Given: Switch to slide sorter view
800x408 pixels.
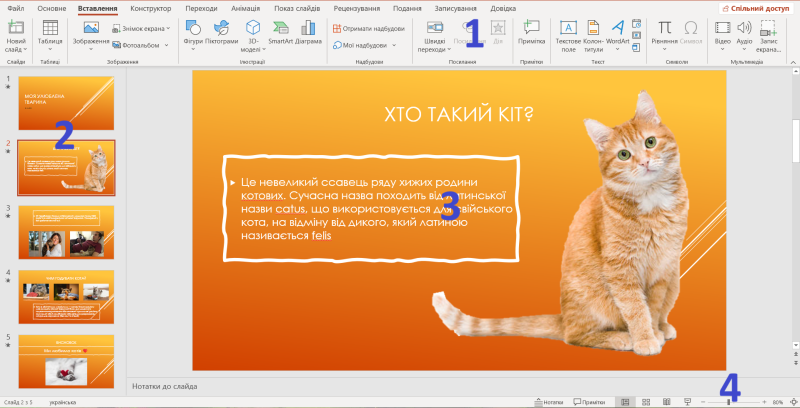Looking at the screenshot, I should pos(645,402).
